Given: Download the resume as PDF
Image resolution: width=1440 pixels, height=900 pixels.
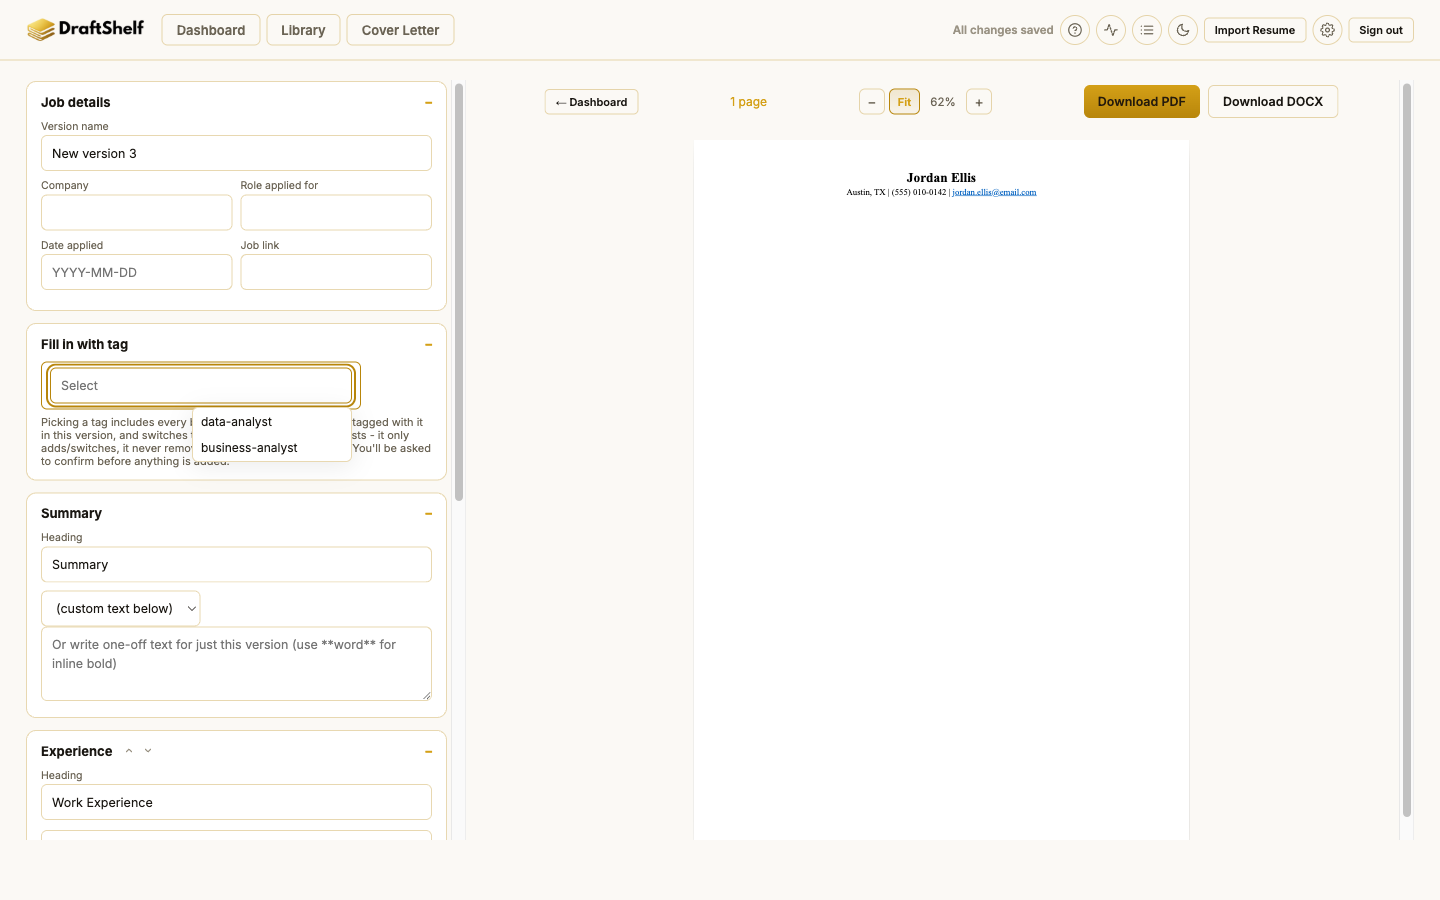Looking at the screenshot, I should [x=1142, y=102].
